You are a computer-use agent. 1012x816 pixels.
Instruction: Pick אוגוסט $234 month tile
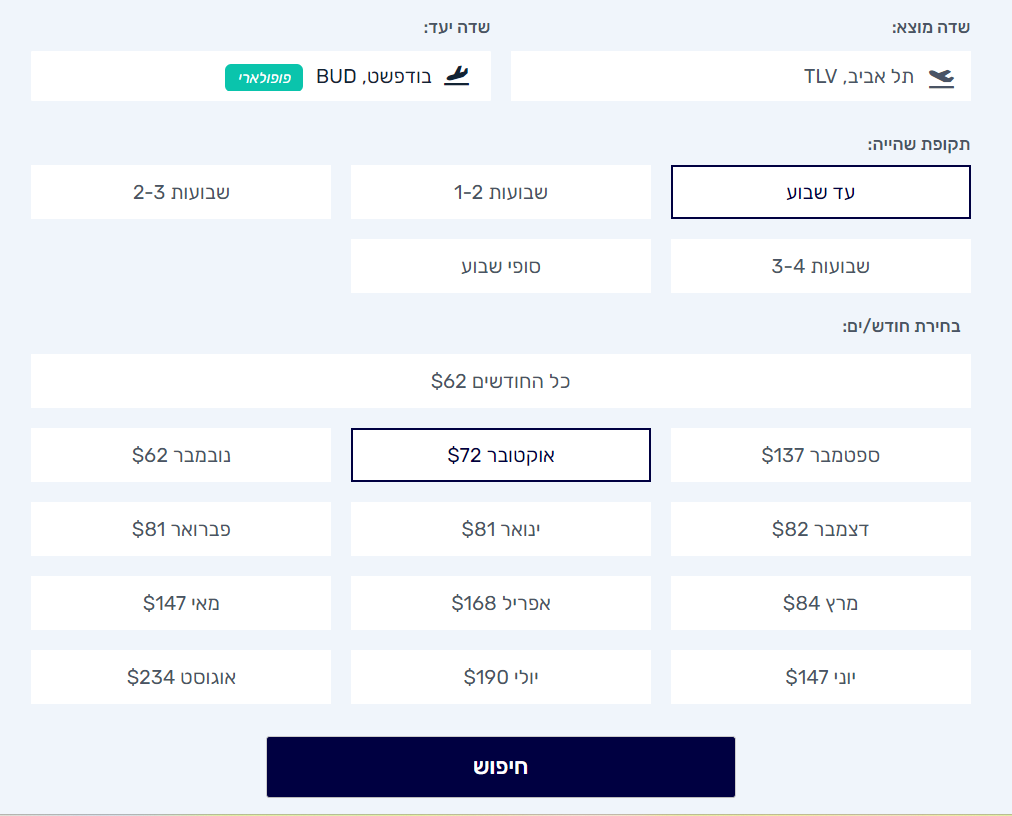[x=181, y=677]
